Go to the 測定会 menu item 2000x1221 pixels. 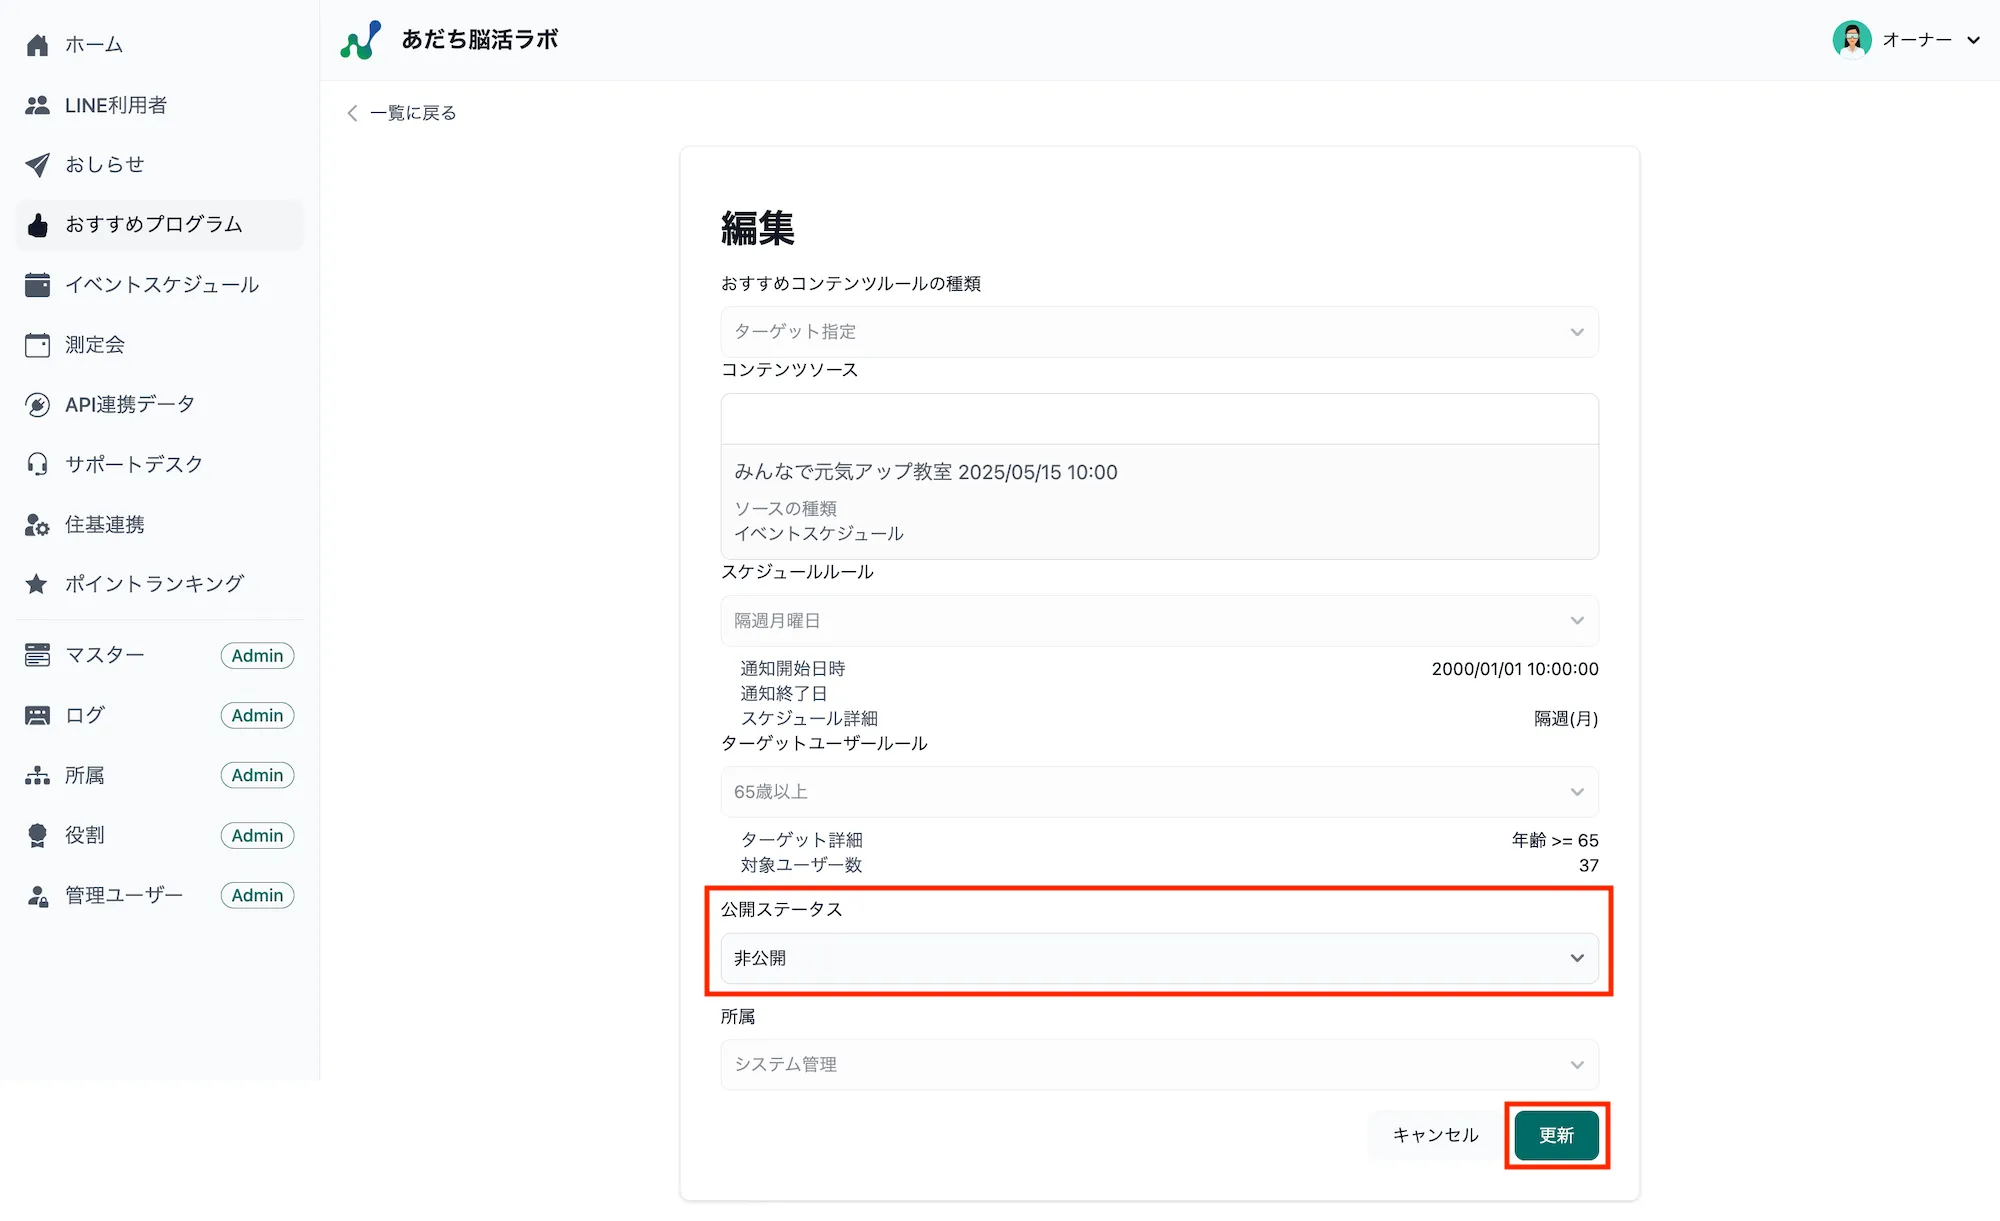tap(95, 345)
